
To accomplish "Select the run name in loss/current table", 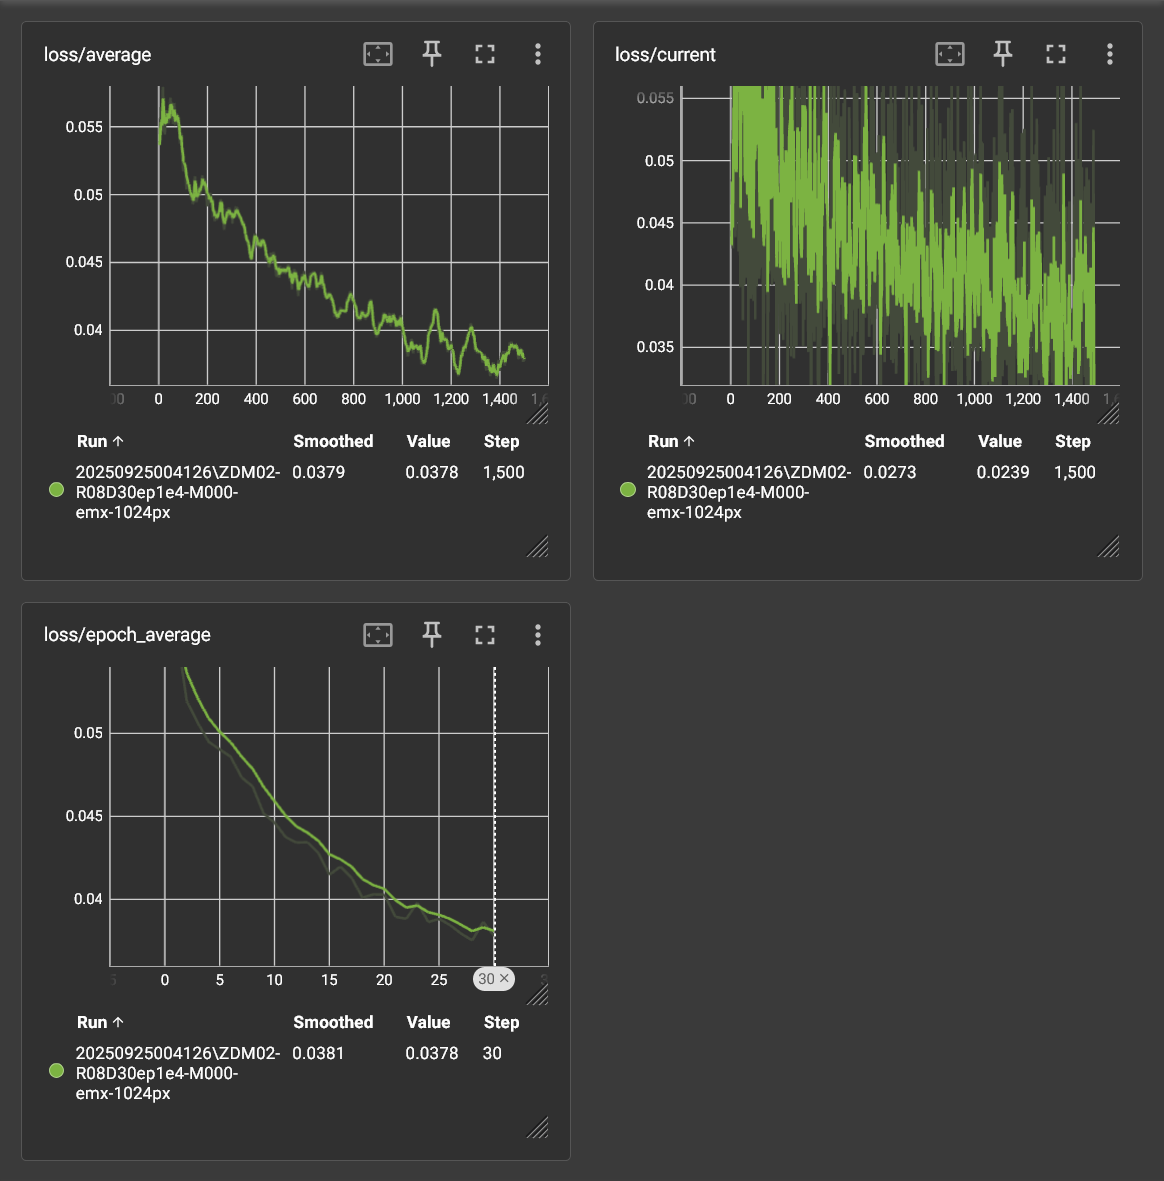I will pyautogui.click(x=748, y=492).
